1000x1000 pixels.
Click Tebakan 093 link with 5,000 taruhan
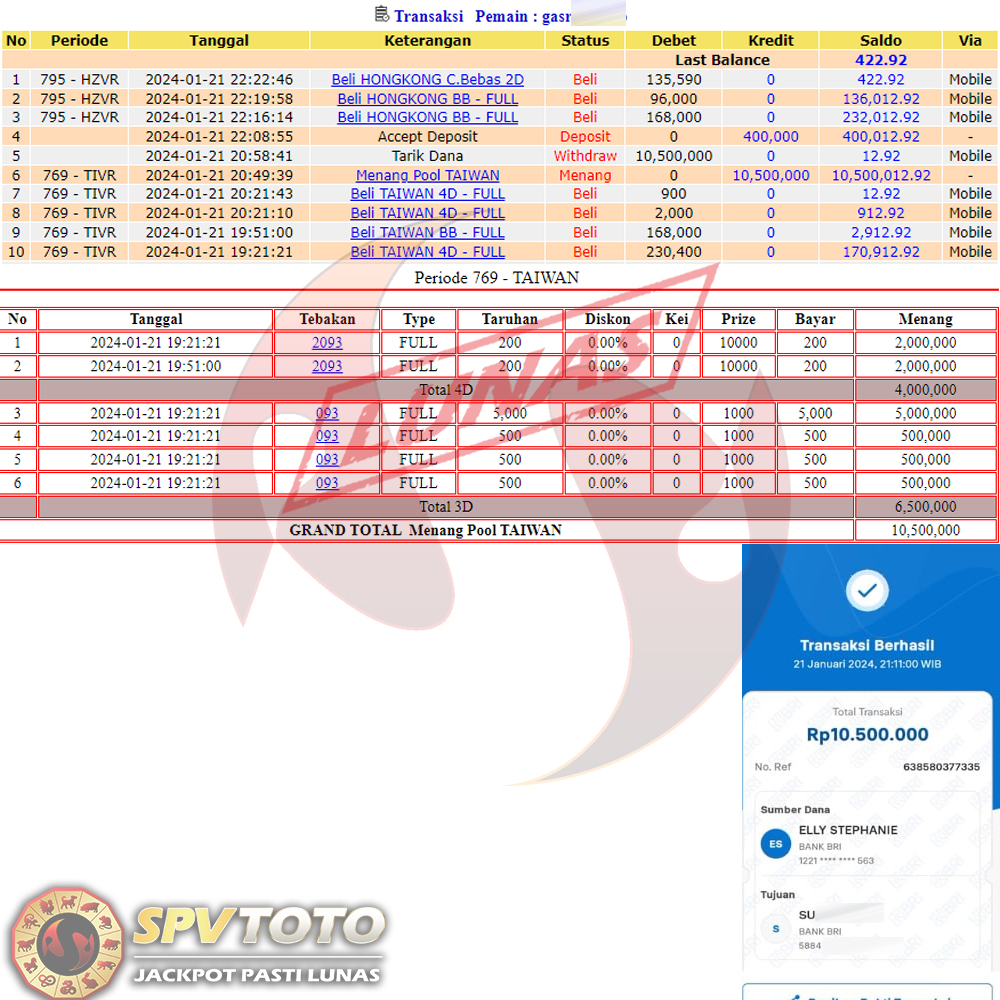click(327, 413)
